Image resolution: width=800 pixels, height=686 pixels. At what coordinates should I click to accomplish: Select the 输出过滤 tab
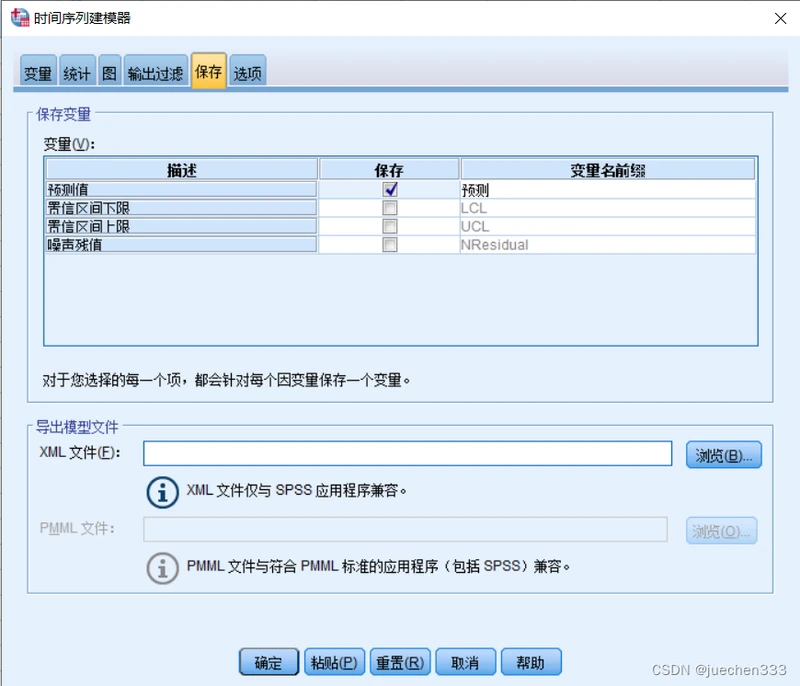(x=156, y=71)
